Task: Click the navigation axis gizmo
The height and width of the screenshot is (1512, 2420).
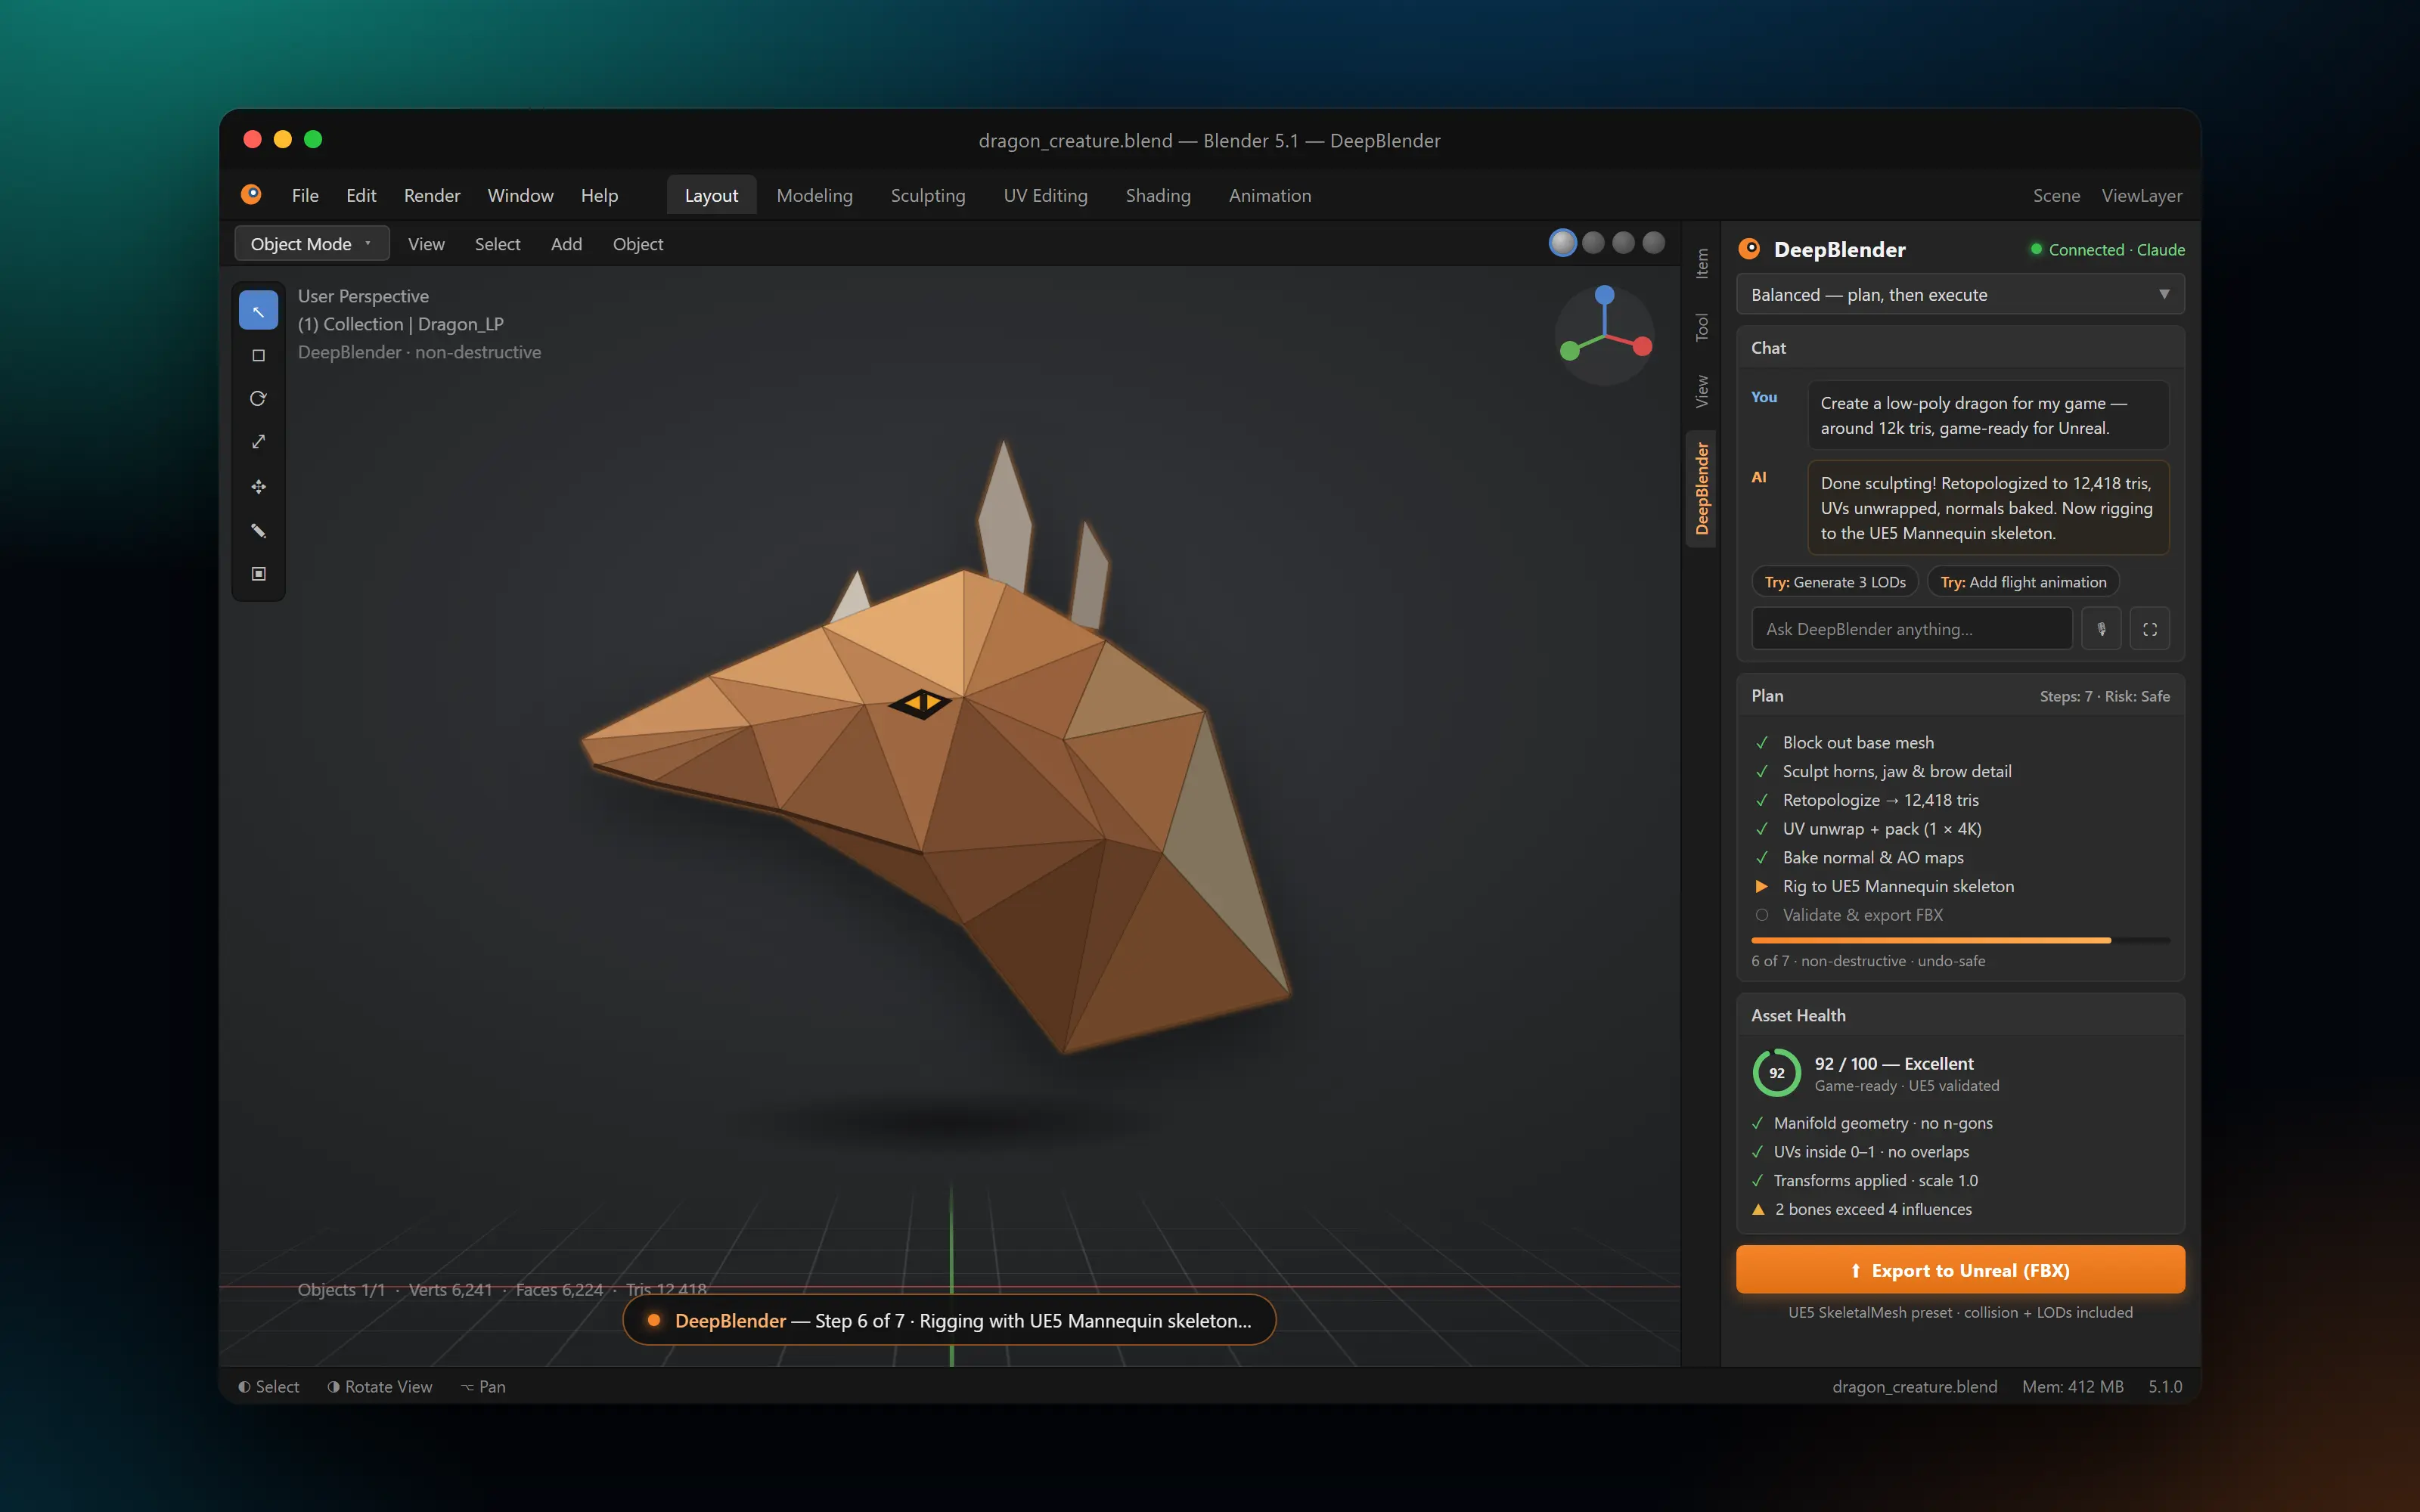Action: pos(1604,335)
